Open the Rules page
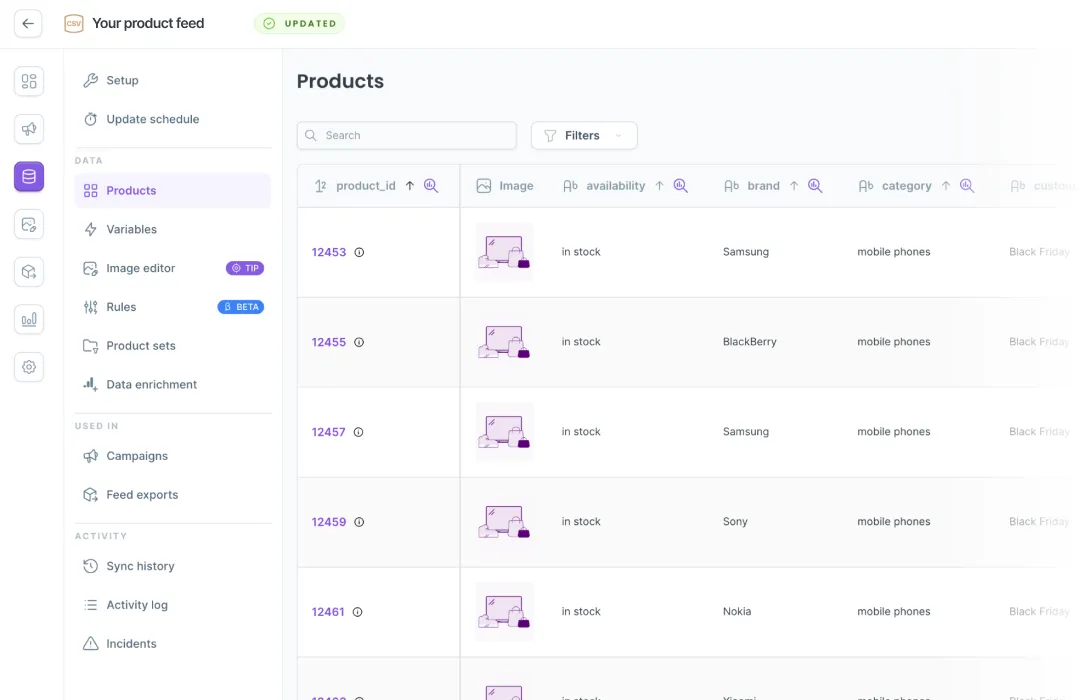The width and height of the screenshot is (1088, 700). (173, 307)
